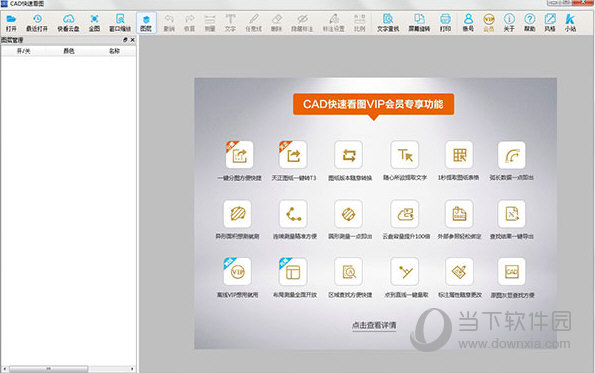Click the 点击查看详情 link
Viewport: 595px width, 373px height.
click(374, 325)
